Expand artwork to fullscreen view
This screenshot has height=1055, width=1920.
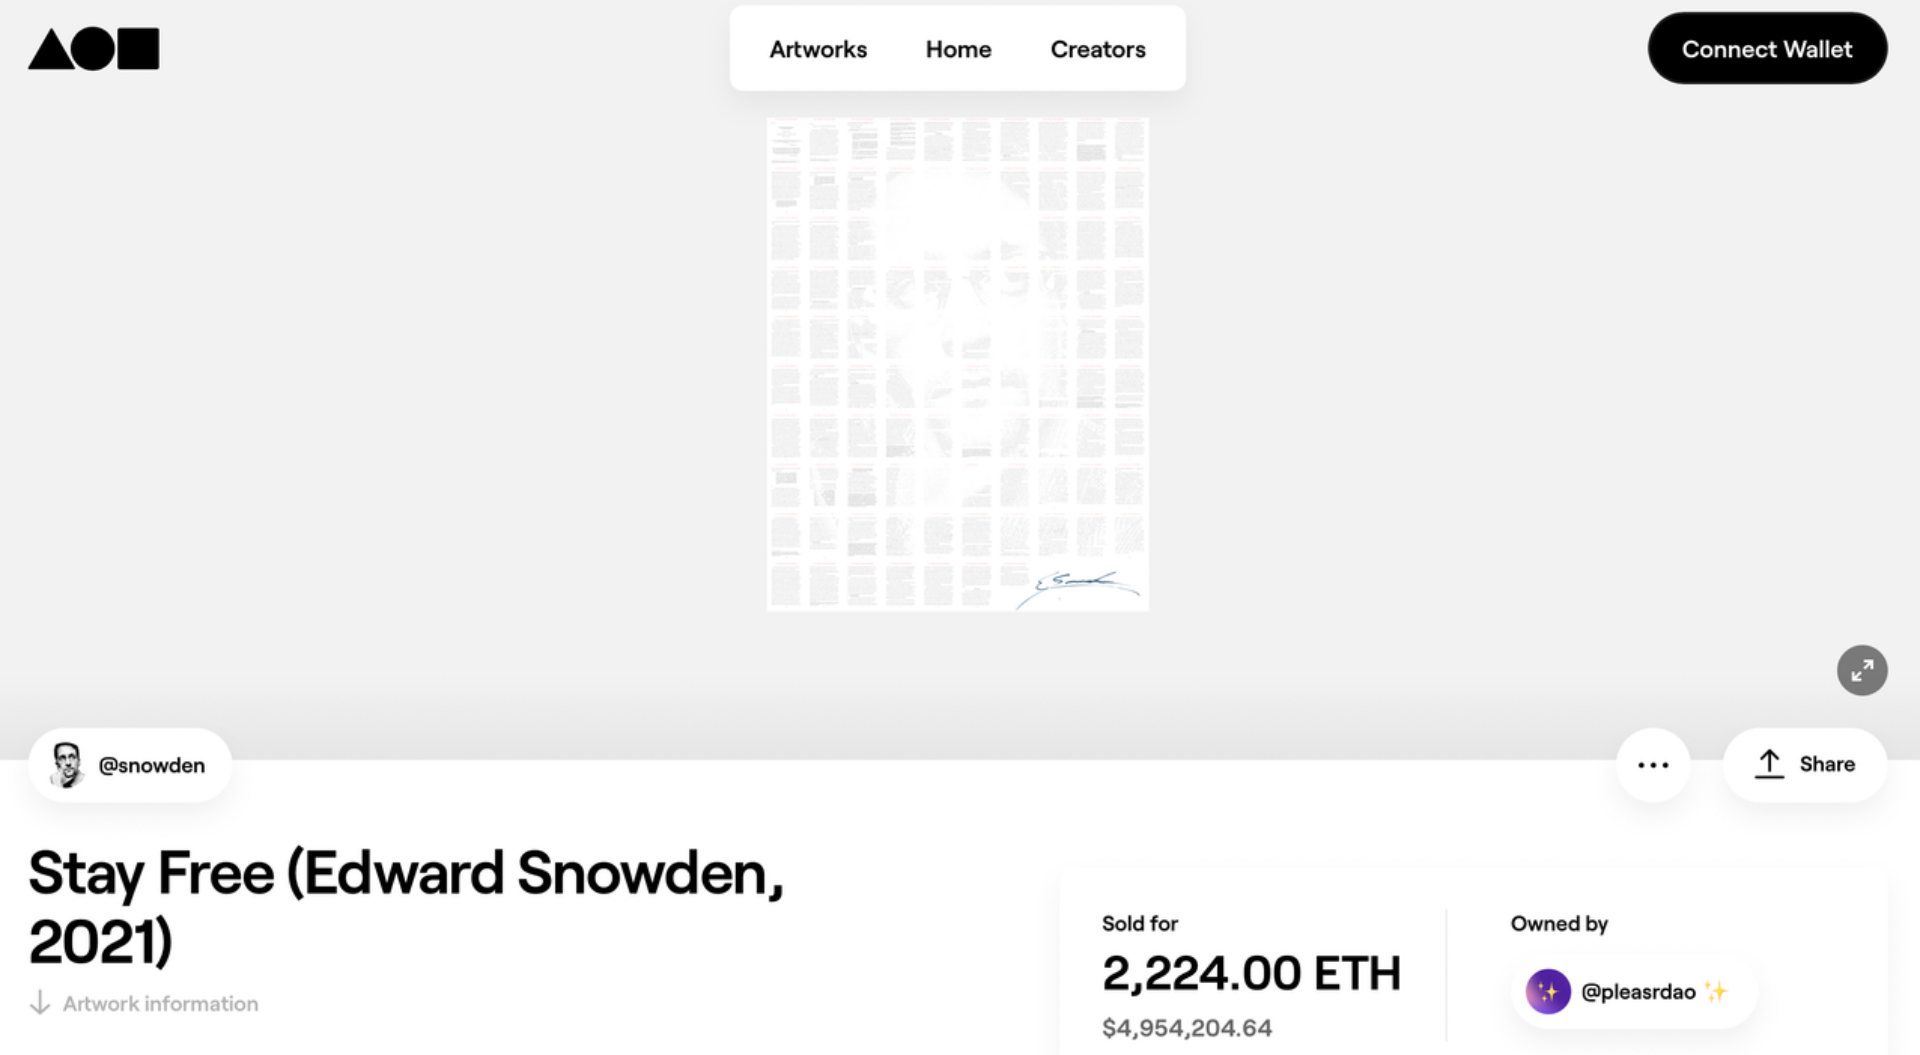(x=1861, y=670)
